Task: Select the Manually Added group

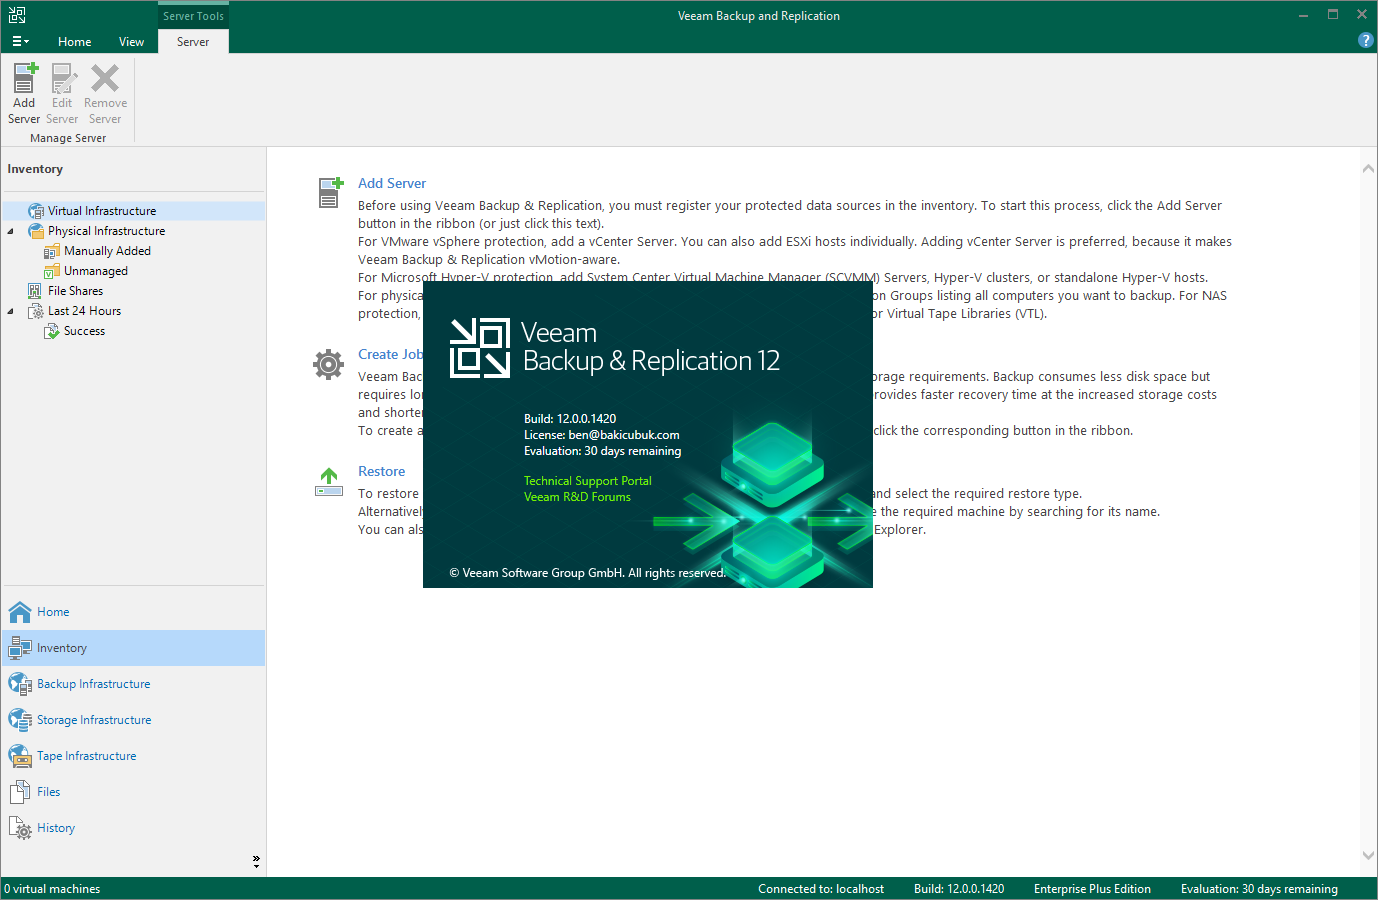Action: (x=107, y=251)
